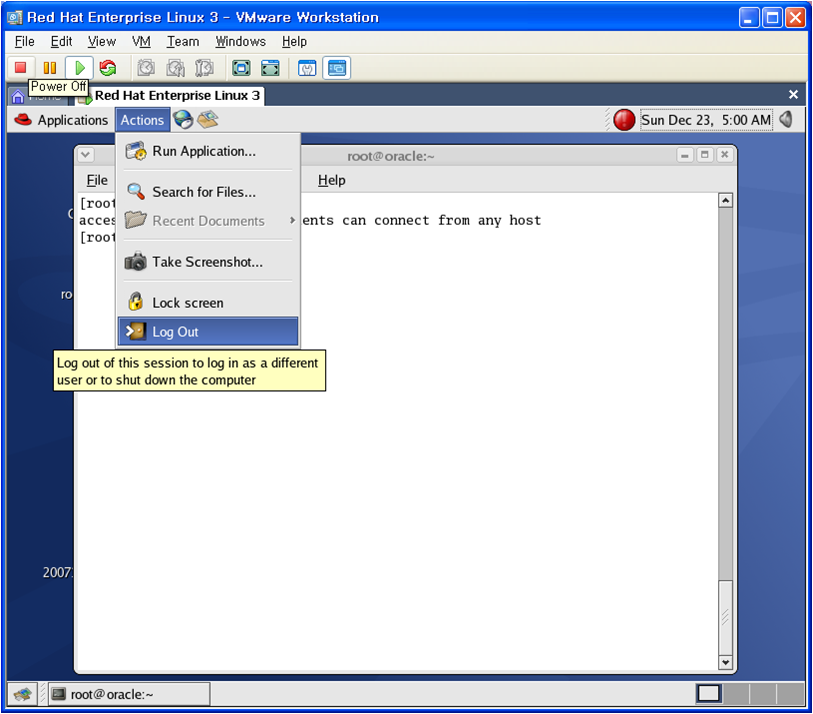Open the terminal window's Help menu
Image resolution: width=813 pixels, height=714 pixels.
pyautogui.click(x=331, y=180)
